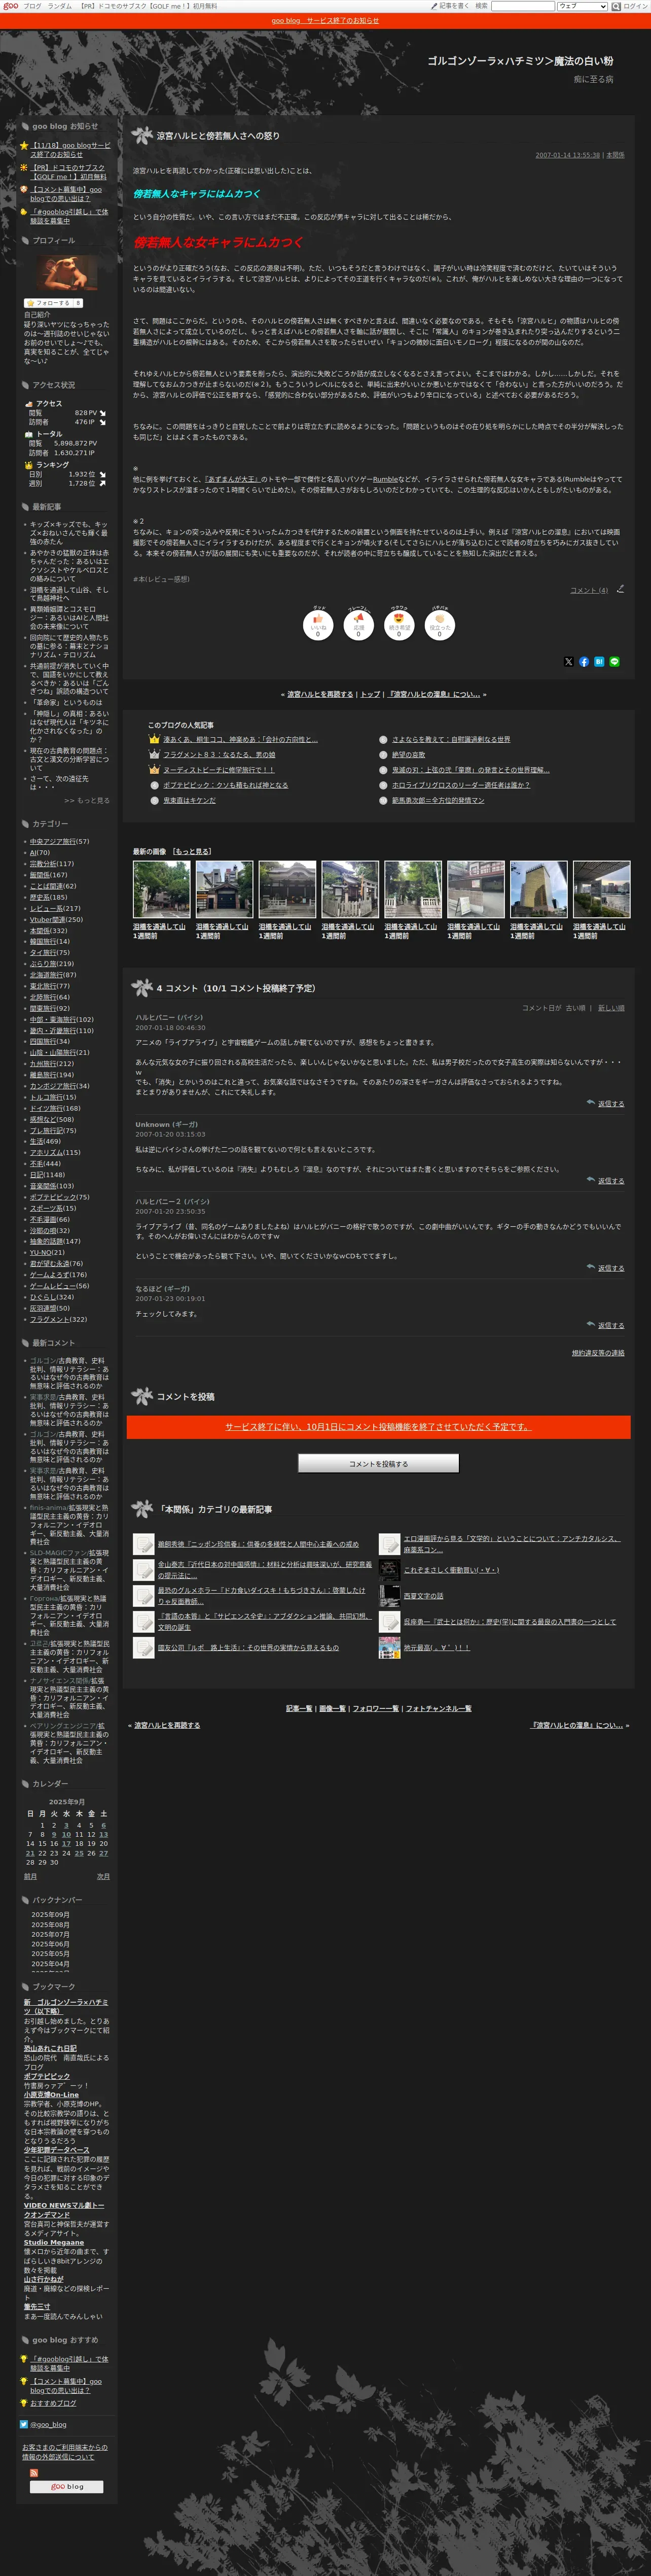This screenshot has height=2576, width=651.
Task: Open the 記事一覧 link
Action: click(x=299, y=1709)
